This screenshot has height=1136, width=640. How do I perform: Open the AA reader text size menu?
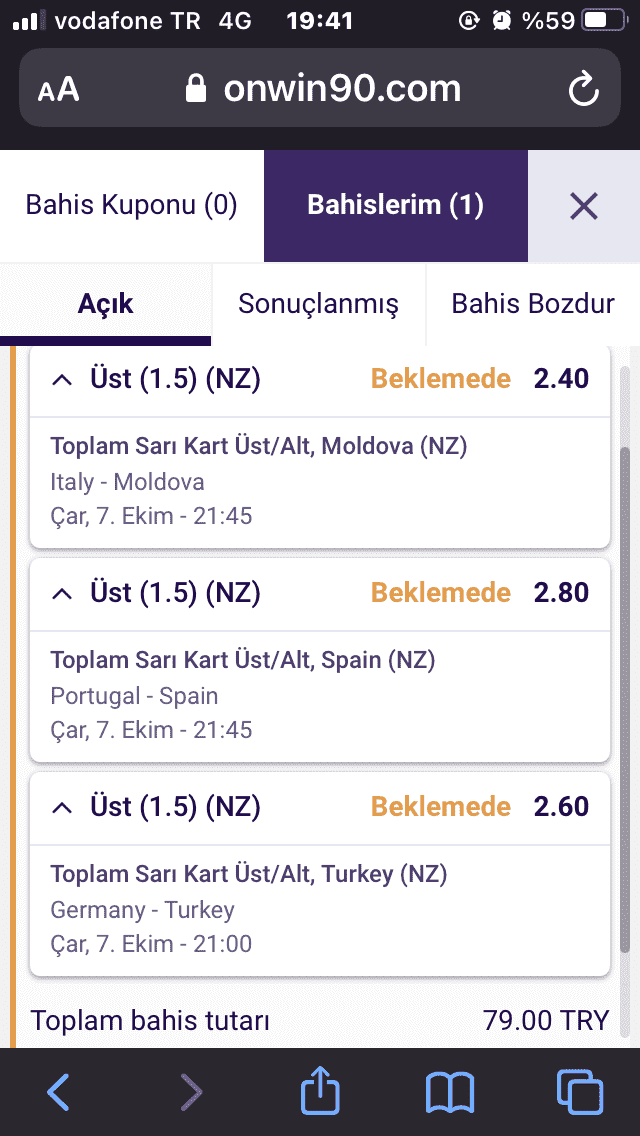click(58, 90)
